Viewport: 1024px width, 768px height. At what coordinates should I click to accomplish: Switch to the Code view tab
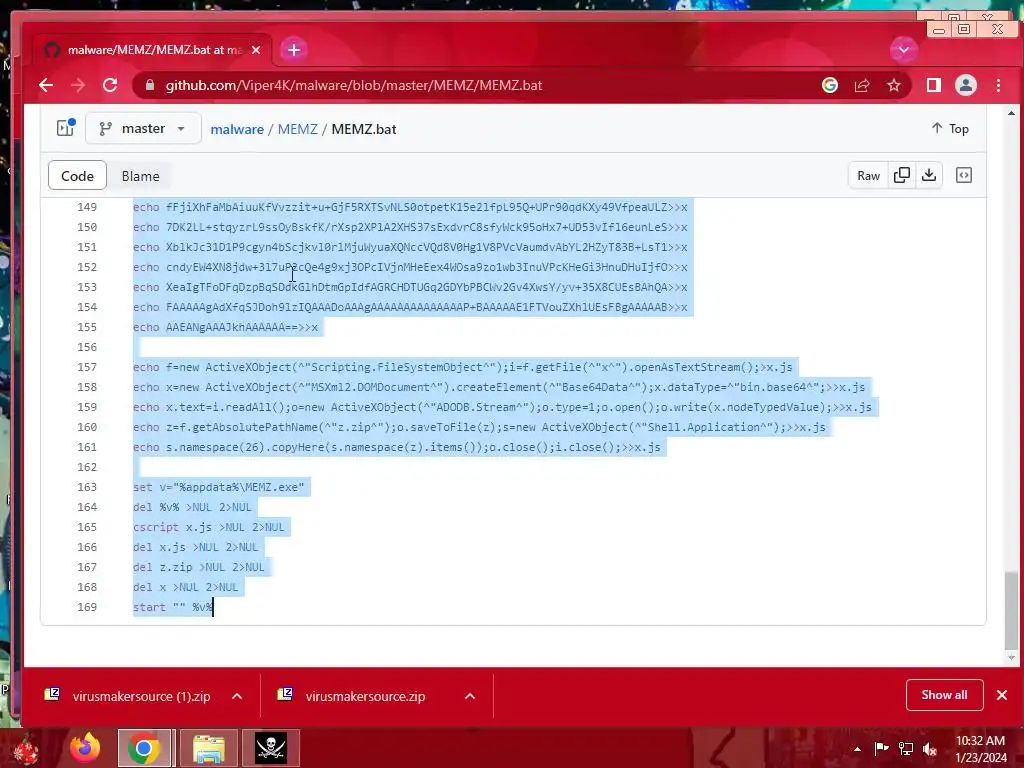pyautogui.click(x=77, y=176)
